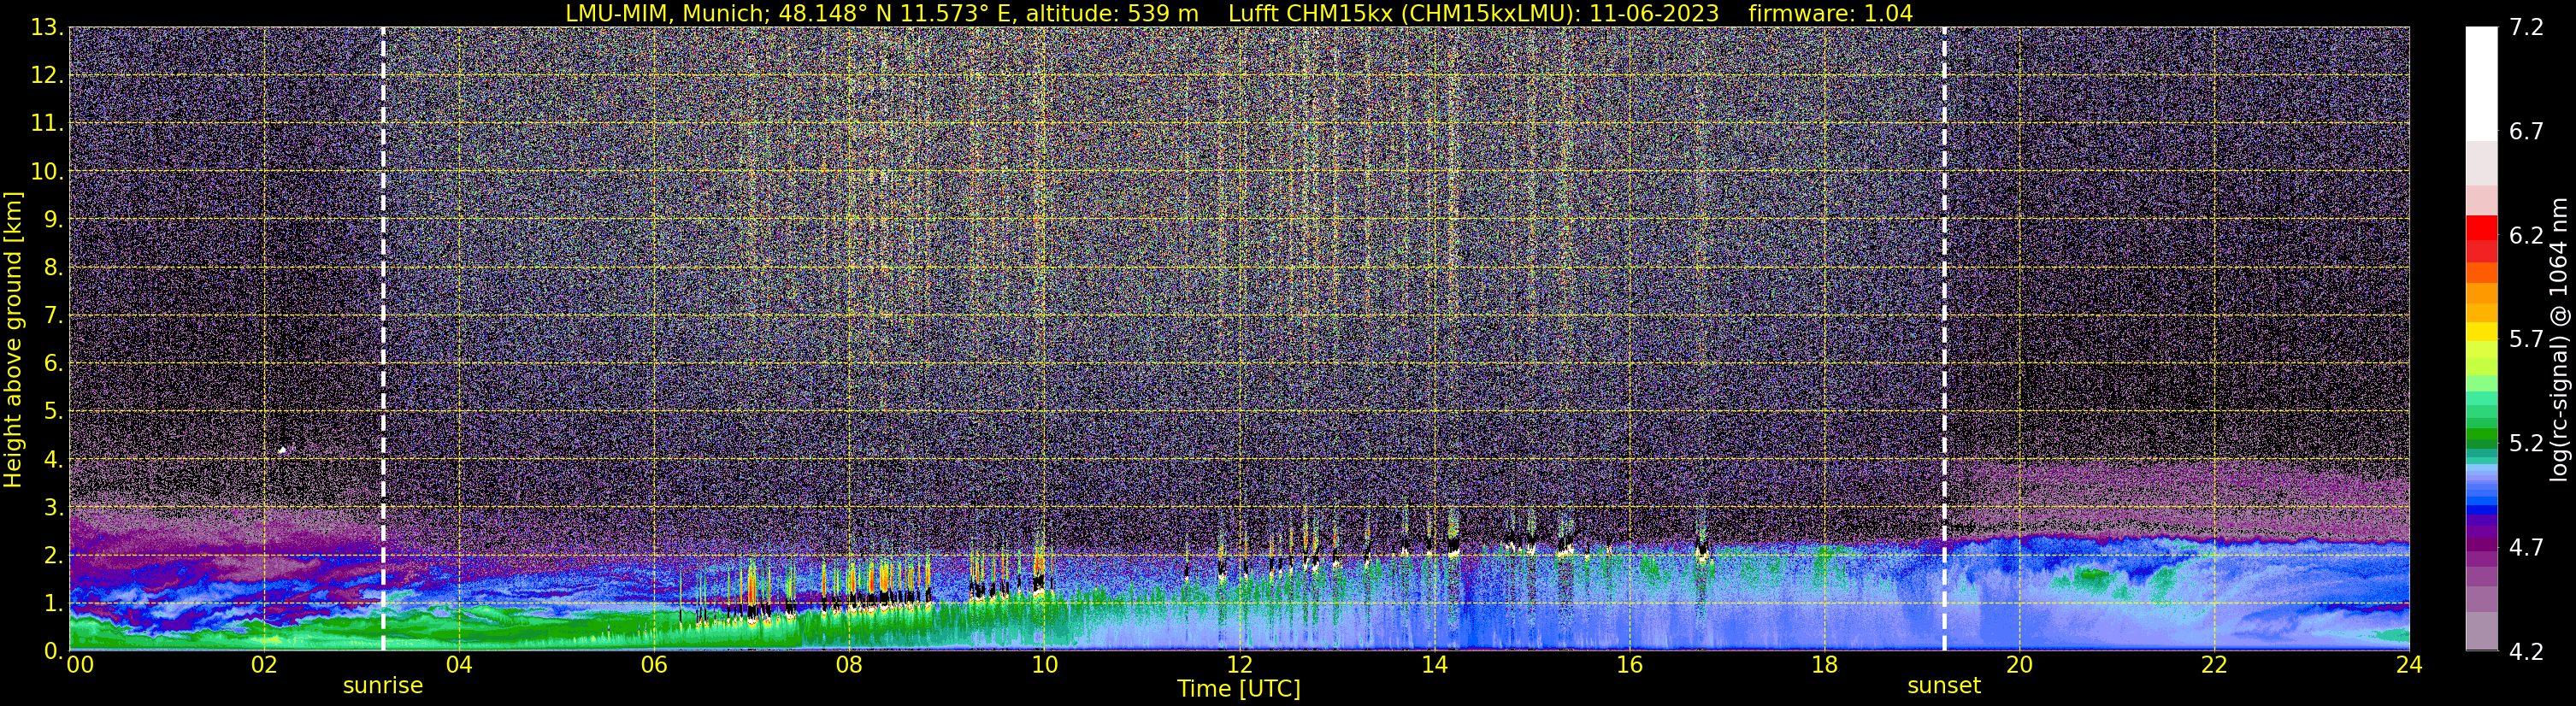Click the '06' time axis tick label
2576x706 pixels.
tap(654, 665)
